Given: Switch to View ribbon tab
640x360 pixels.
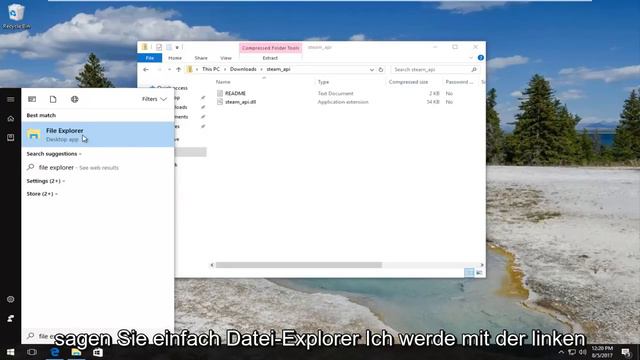Looking at the screenshot, I should click(226, 58).
